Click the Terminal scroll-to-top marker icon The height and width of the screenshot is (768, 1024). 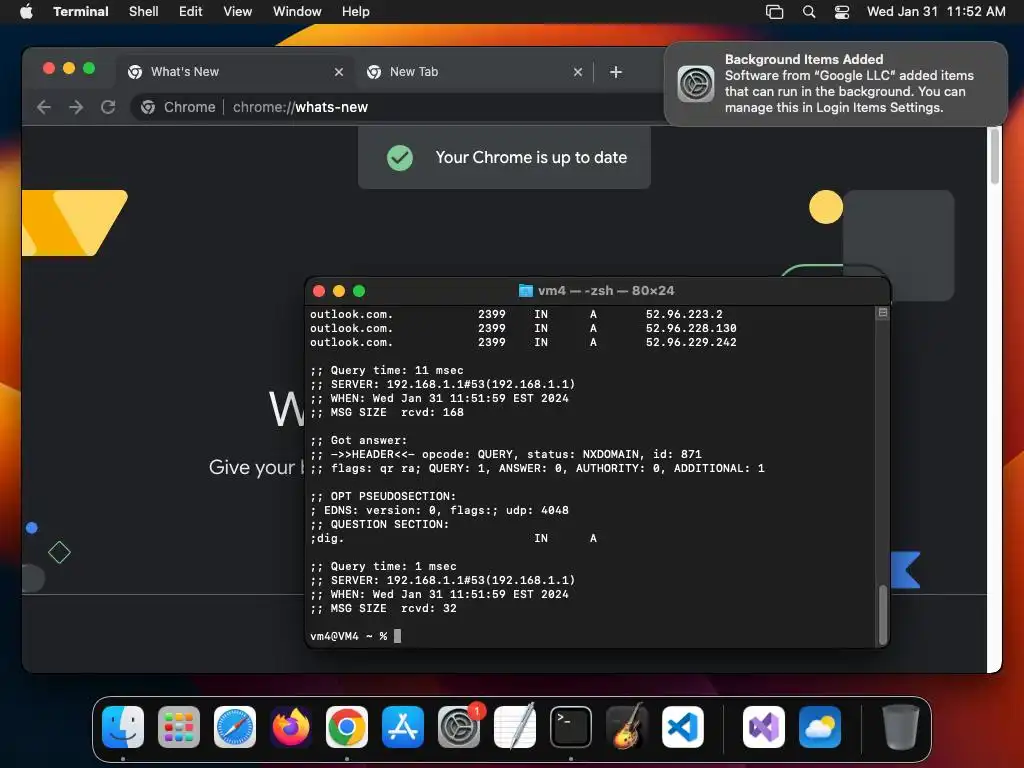coord(883,313)
